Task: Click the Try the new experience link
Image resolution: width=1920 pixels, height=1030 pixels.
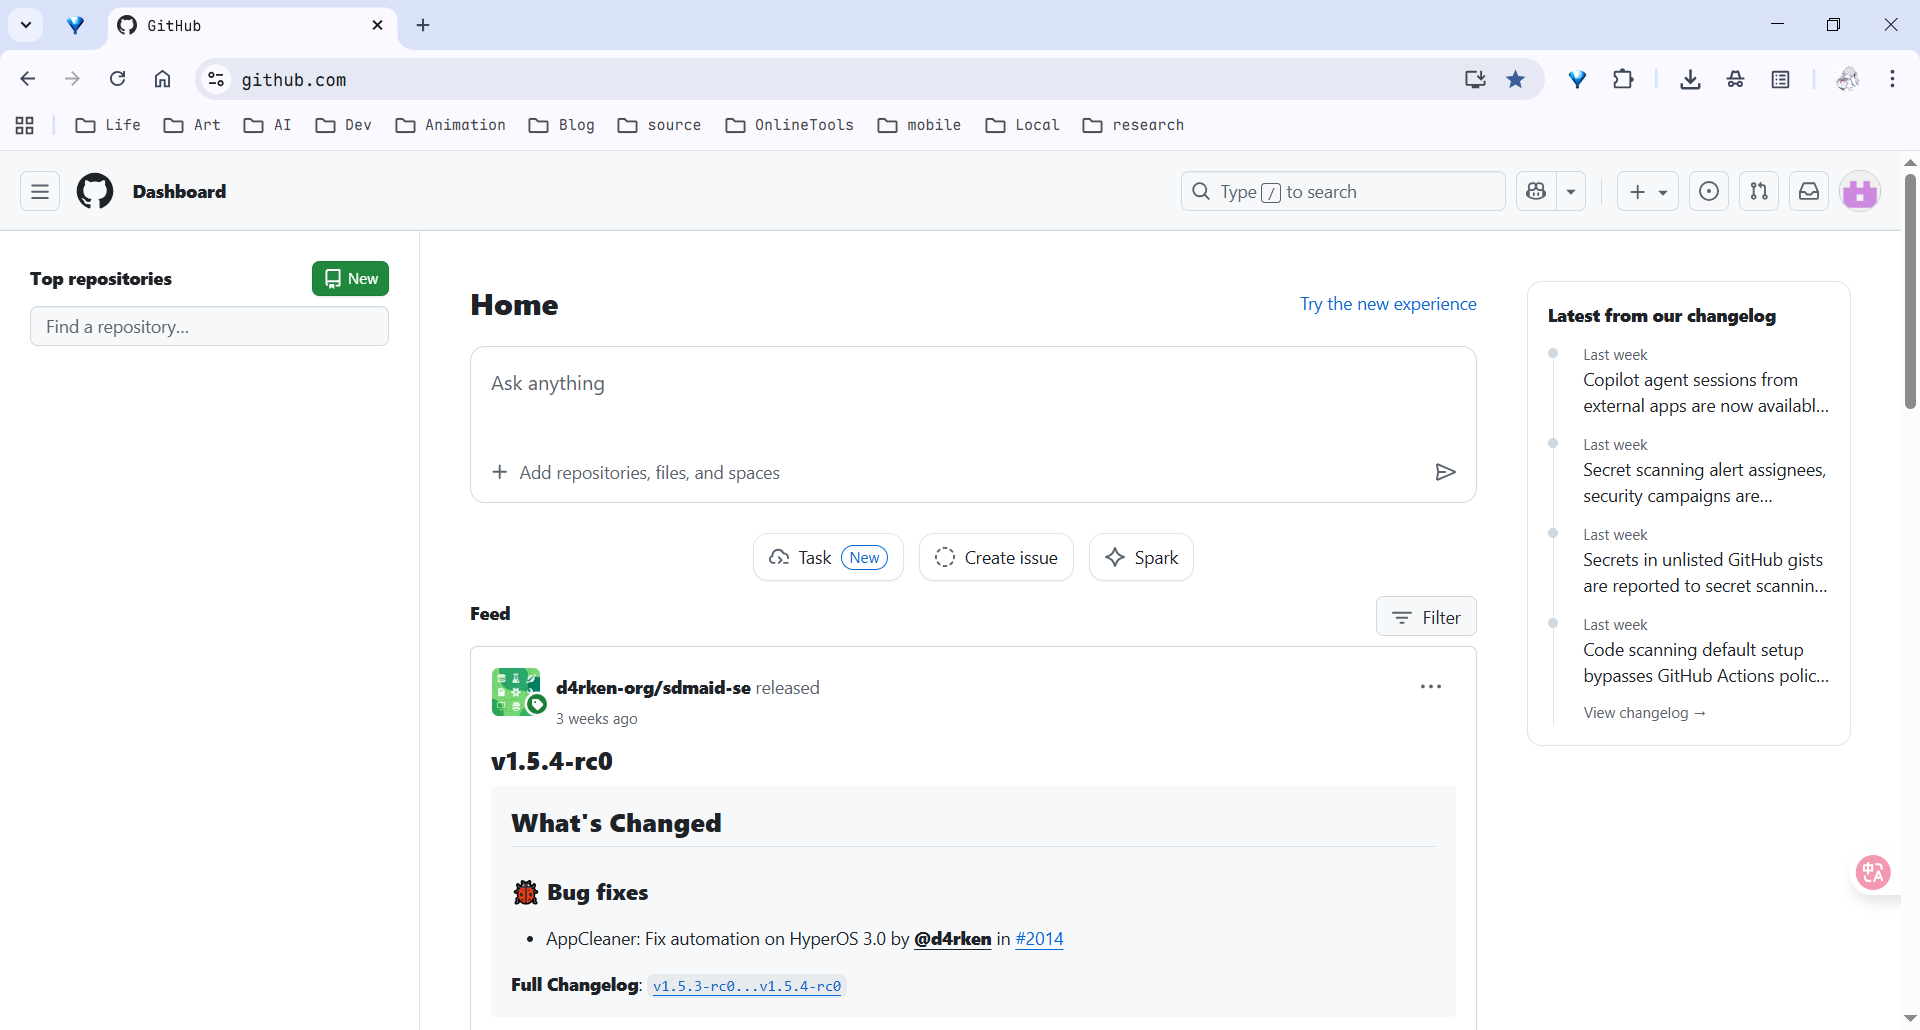Action: pyautogui.click(x=1388, y=304)
